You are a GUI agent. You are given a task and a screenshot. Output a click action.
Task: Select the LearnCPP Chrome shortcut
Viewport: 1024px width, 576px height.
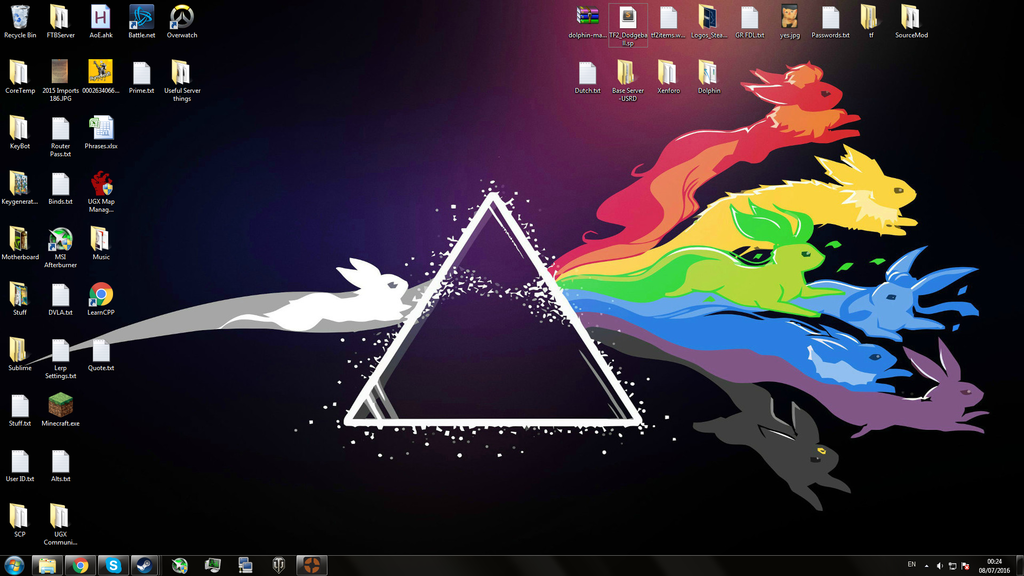click(101, 299)
